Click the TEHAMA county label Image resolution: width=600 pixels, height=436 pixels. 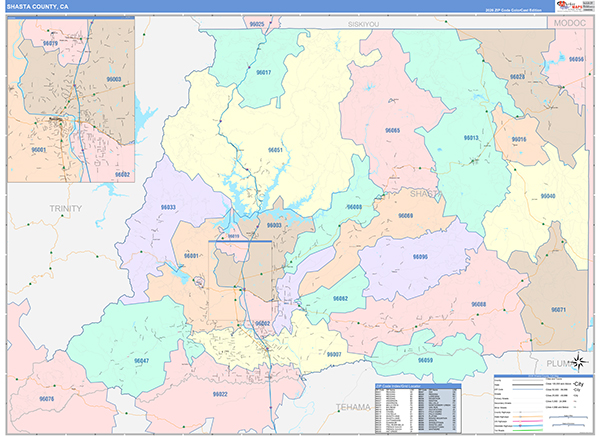point(352,407)
